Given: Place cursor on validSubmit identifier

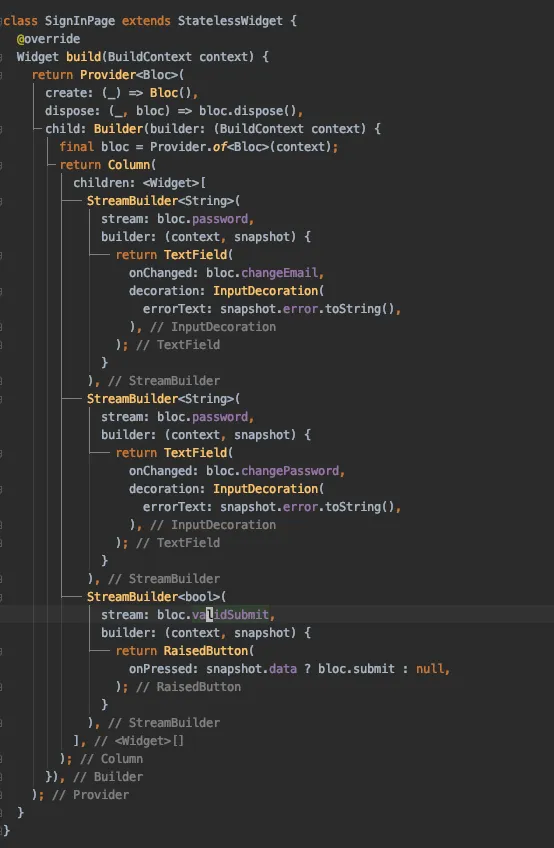Looking at the screenshot, I should 230,614.
